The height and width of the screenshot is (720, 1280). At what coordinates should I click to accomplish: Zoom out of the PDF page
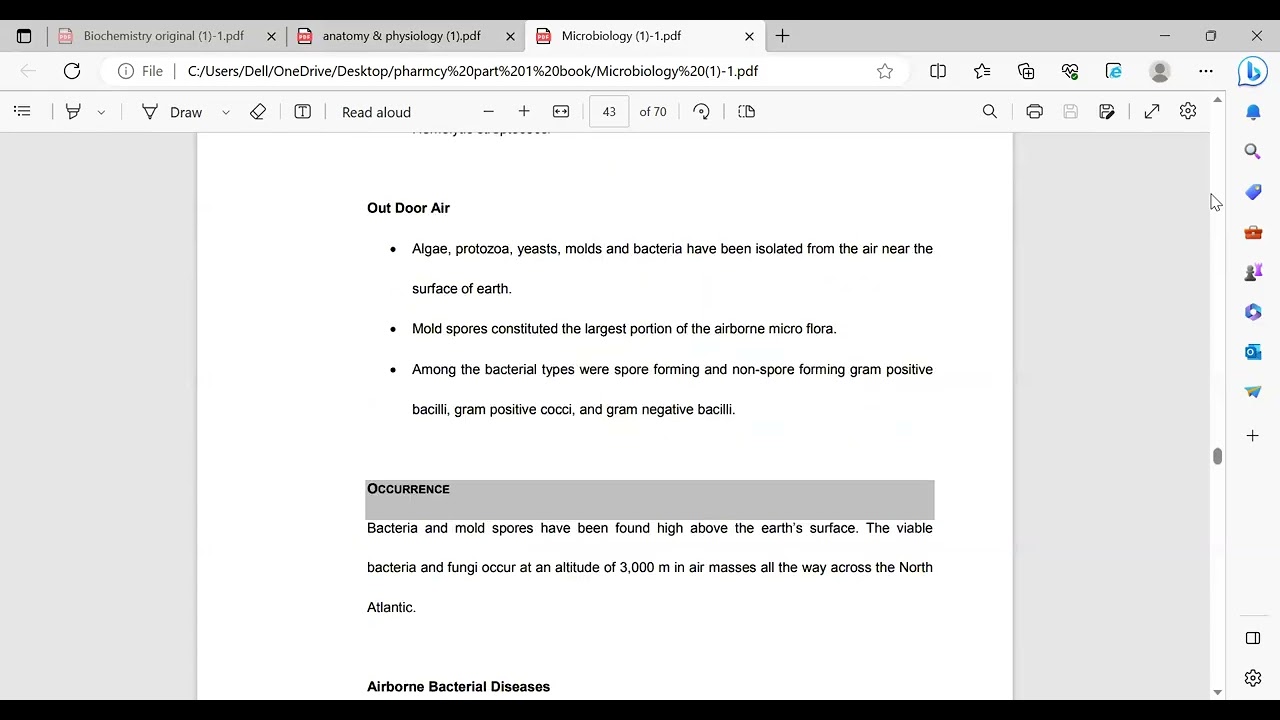[488, 112]
